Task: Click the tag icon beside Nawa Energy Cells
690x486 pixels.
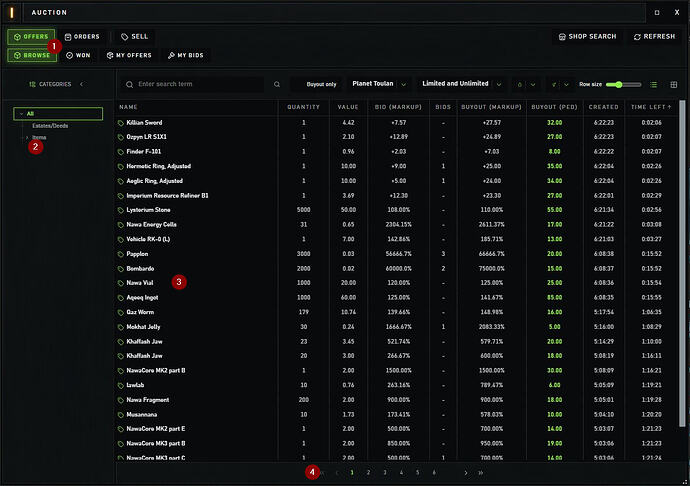Action: pyautogui.click(x=121, y=225)
